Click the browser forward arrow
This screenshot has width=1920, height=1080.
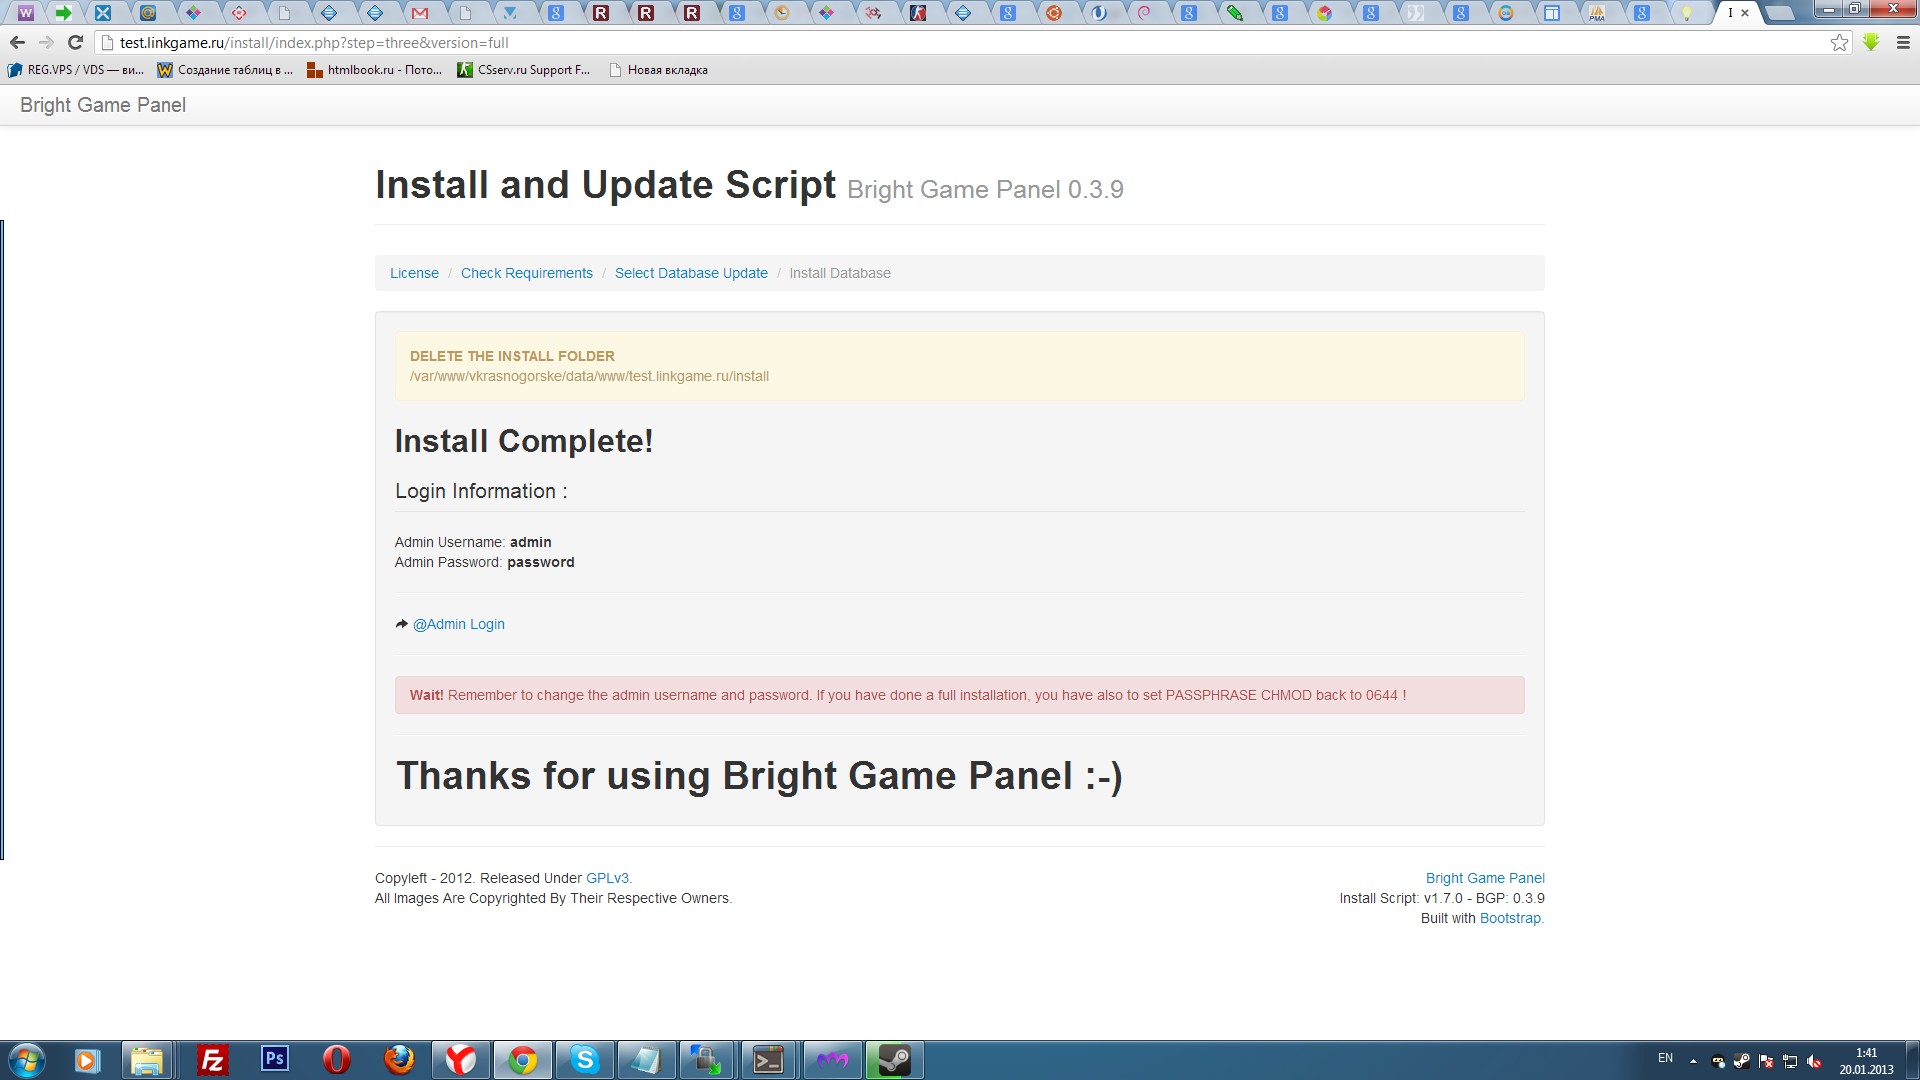coord(46,43)
